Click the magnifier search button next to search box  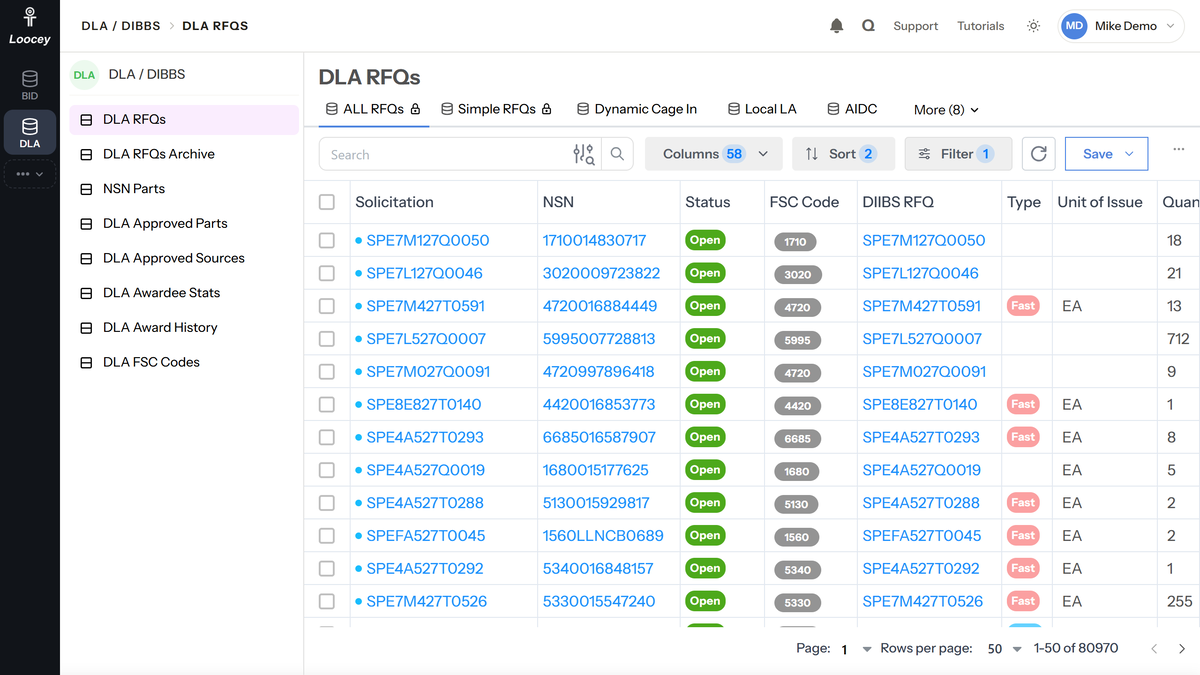[x=617, y=154]
